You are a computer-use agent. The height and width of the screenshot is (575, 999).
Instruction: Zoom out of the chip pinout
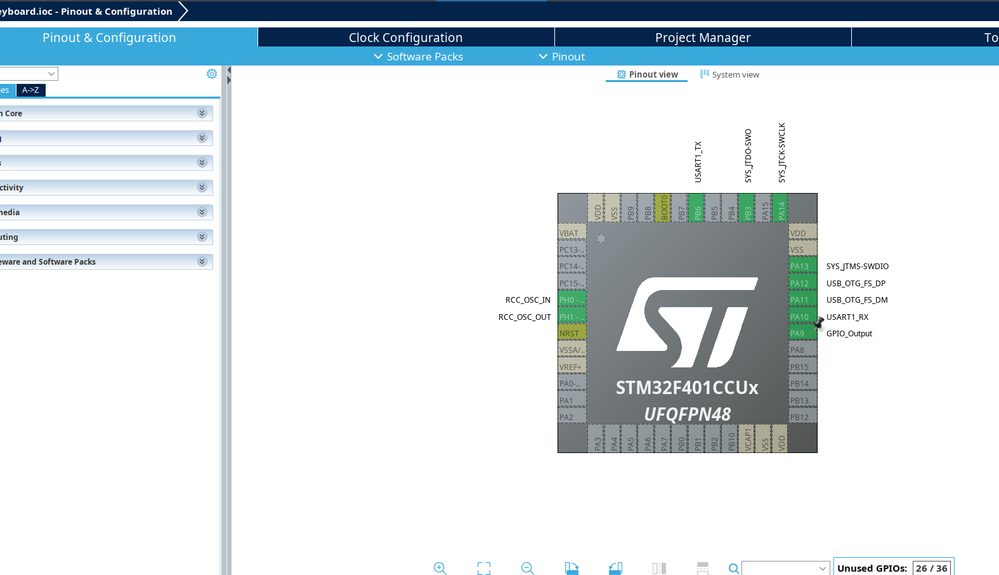pyautogui.click(x=527, y=568)
